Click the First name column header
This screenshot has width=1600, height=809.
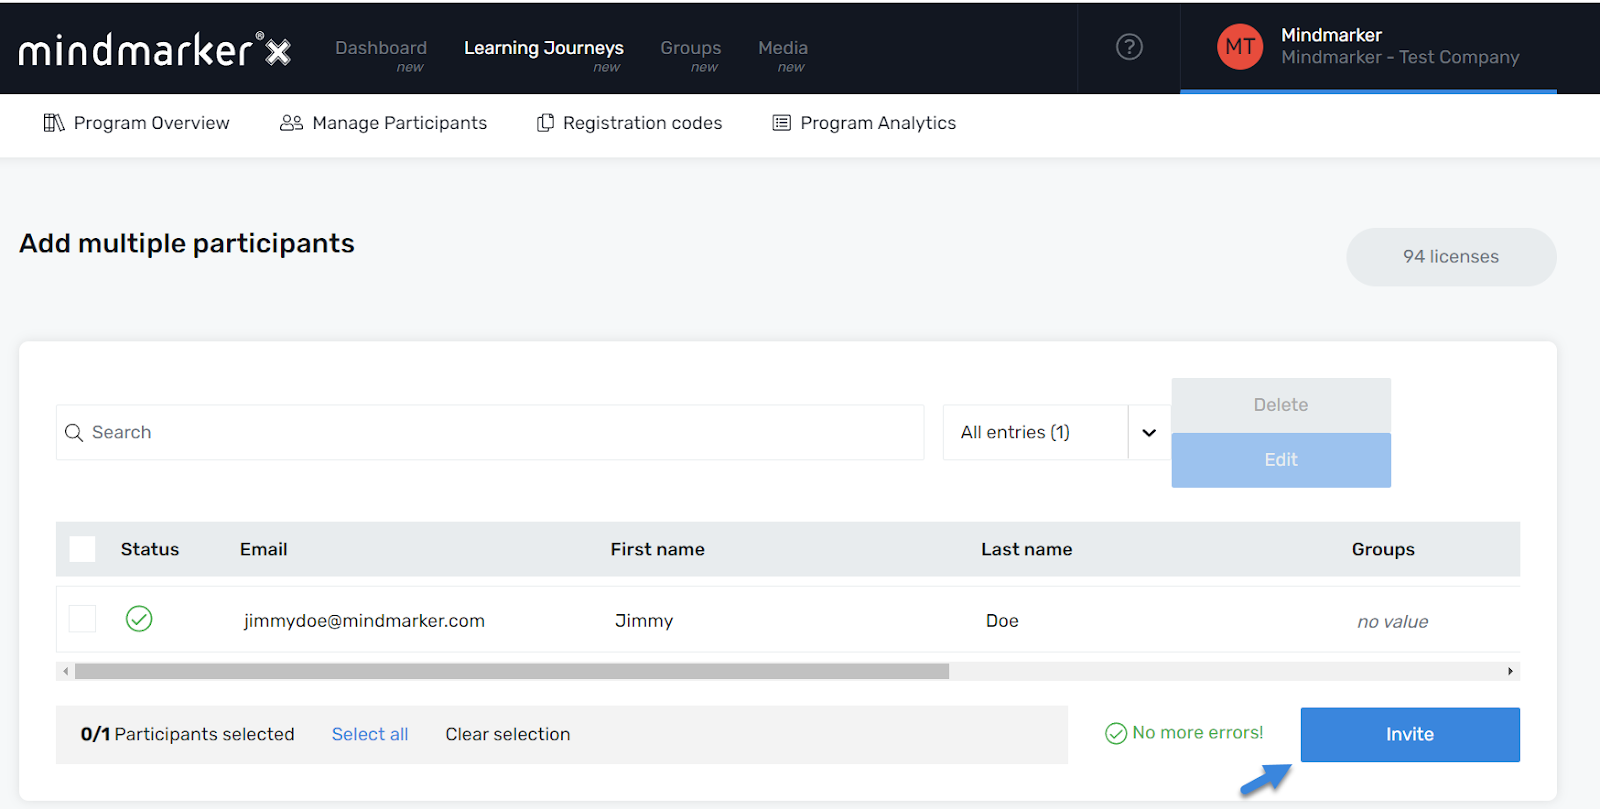point(658,549)
